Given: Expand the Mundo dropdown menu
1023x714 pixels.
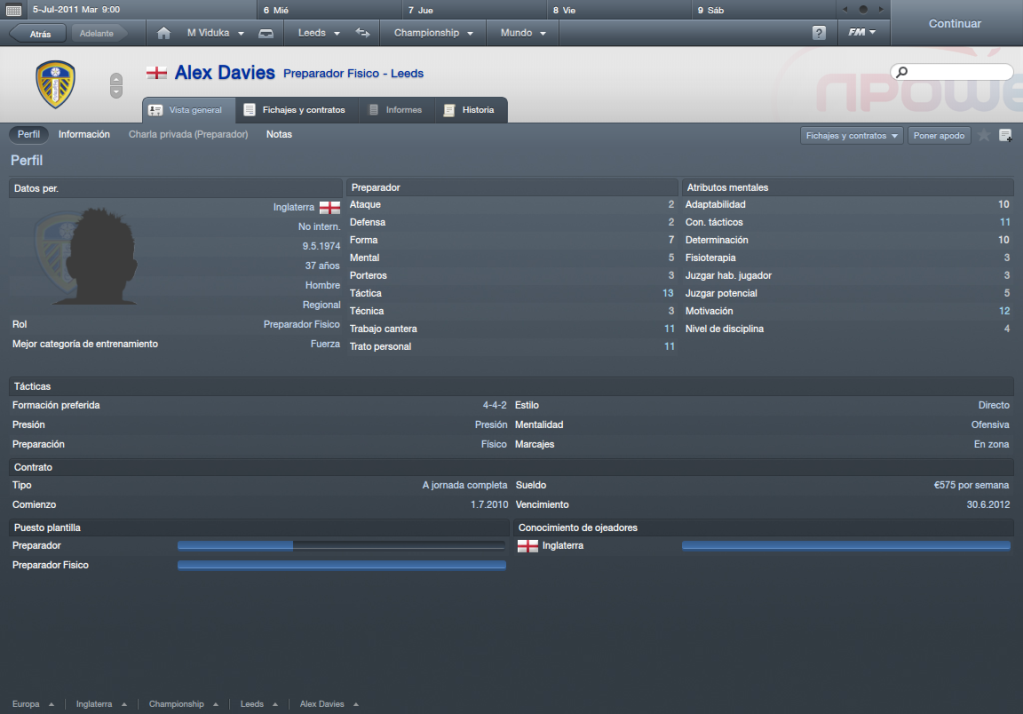Looking at the screenshot, I should (523, 33).
